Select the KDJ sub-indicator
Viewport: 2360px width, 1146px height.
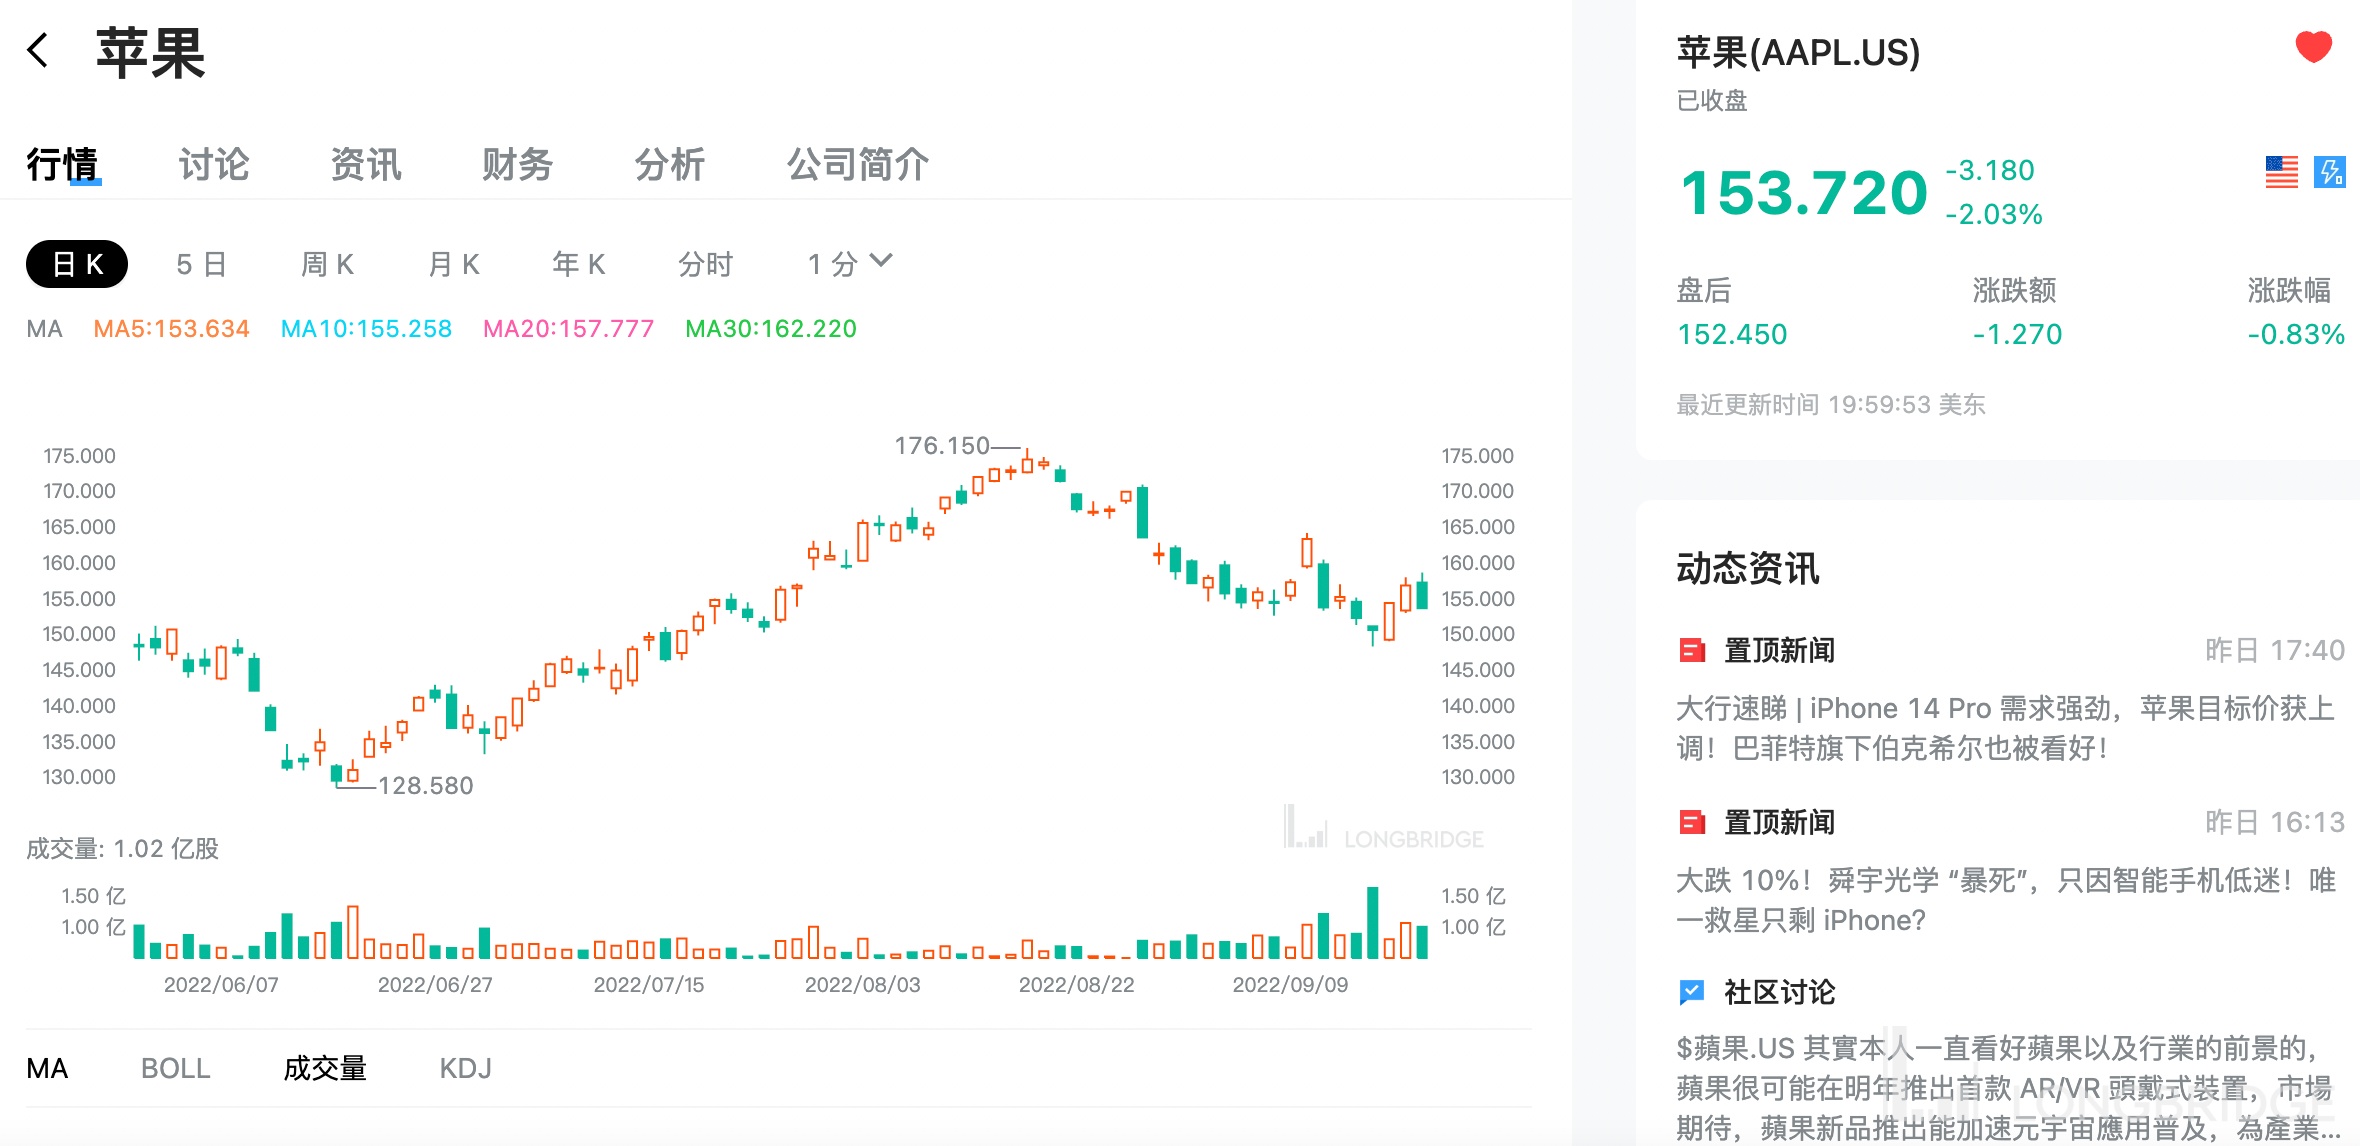click(466, 1069)
